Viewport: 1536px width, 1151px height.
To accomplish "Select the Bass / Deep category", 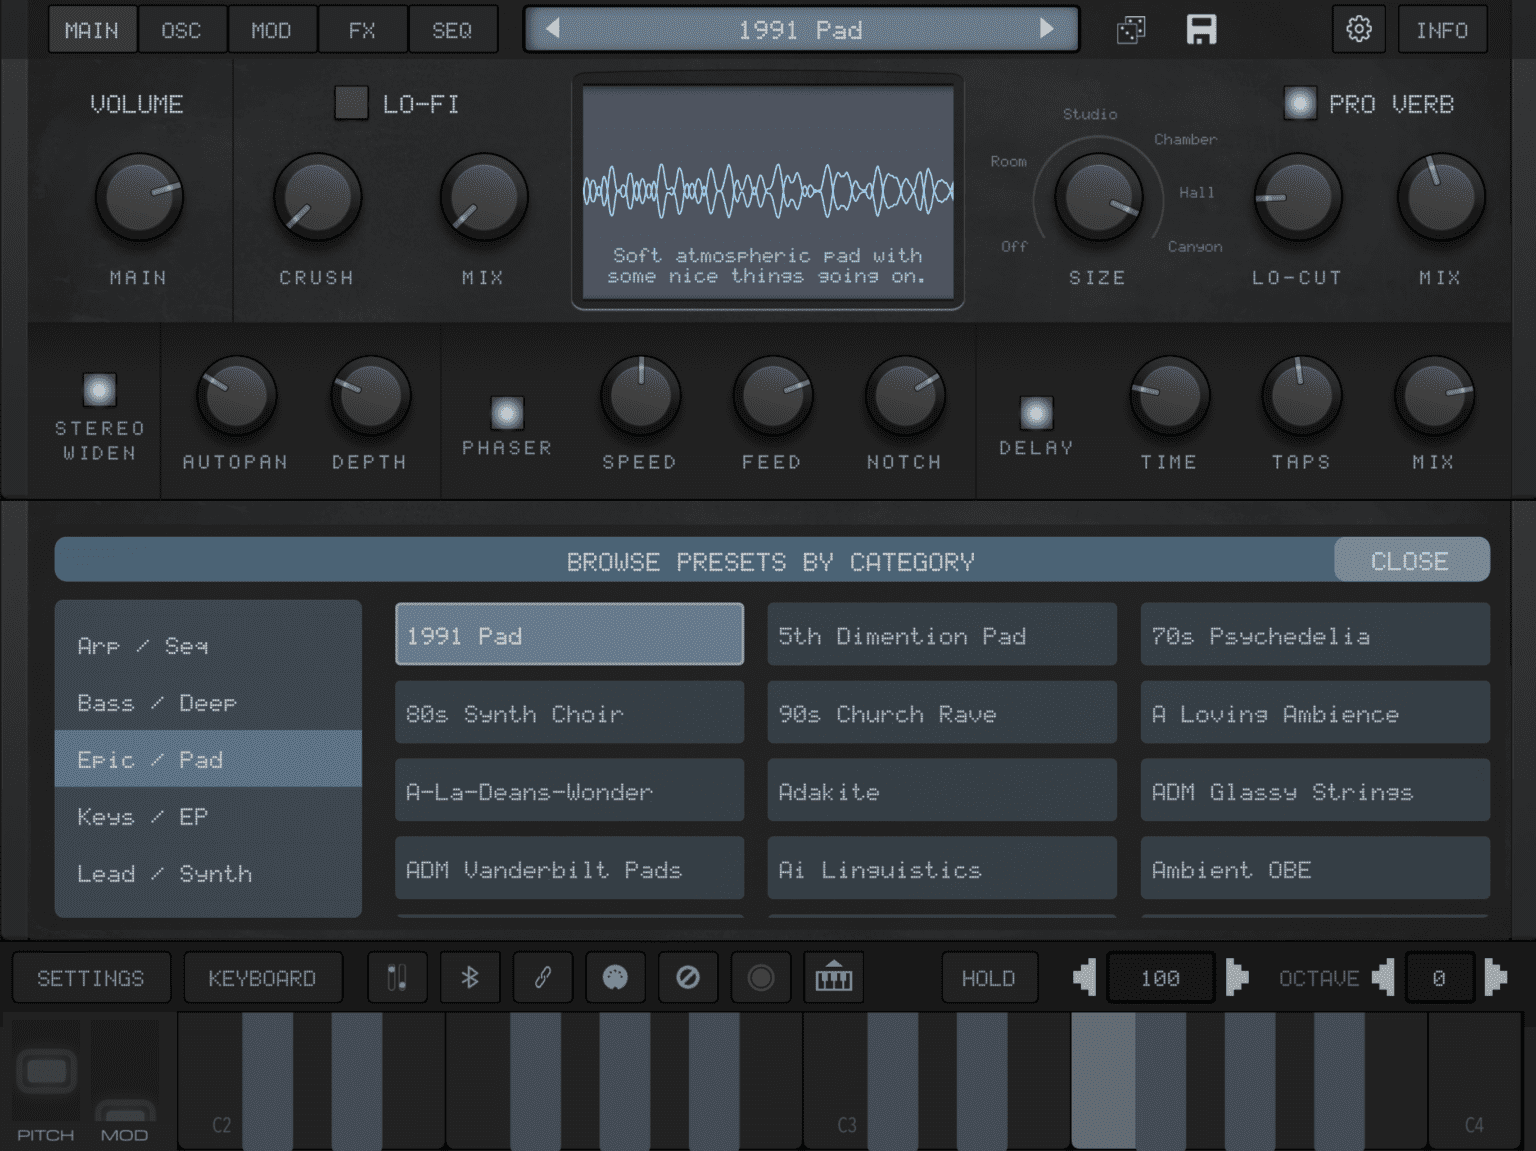I will point(208,703).
